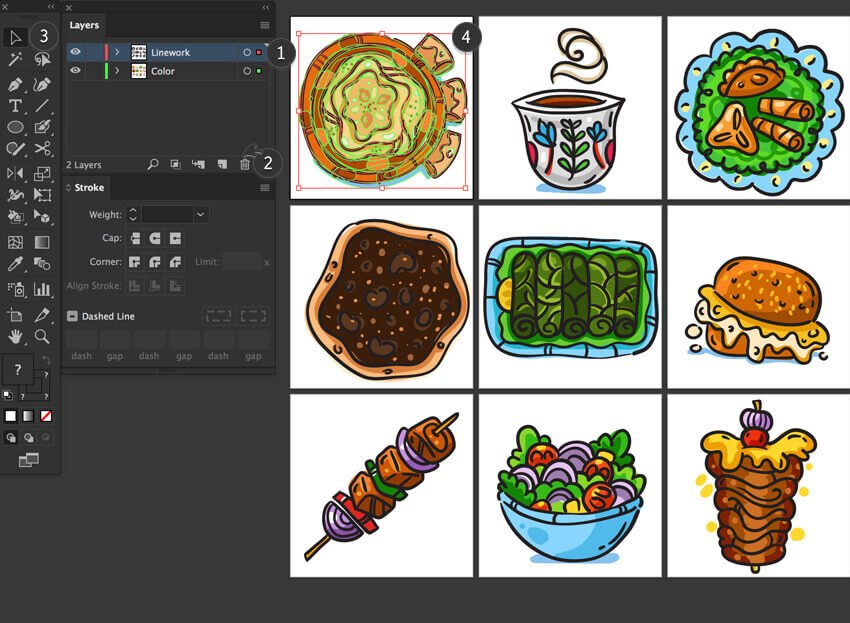The height and width of the screenshot is (623, 850).
Task: Open the stroke Weight dropdown
Action: tap(201, 215)
